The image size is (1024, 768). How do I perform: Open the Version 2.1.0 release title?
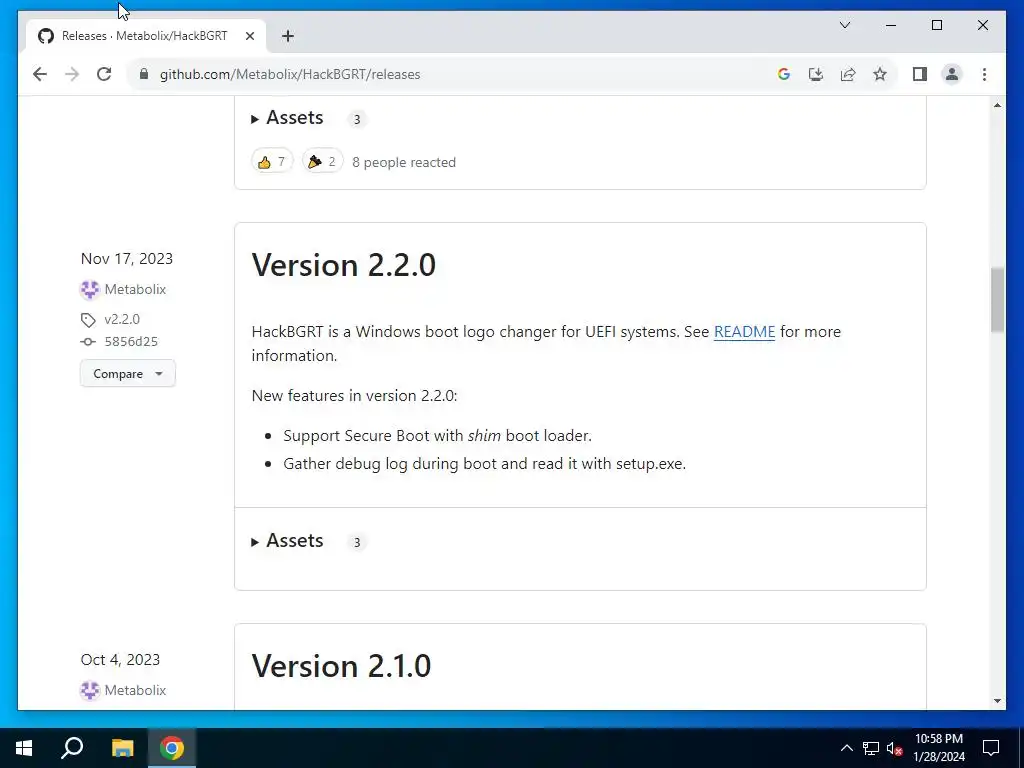342,666
